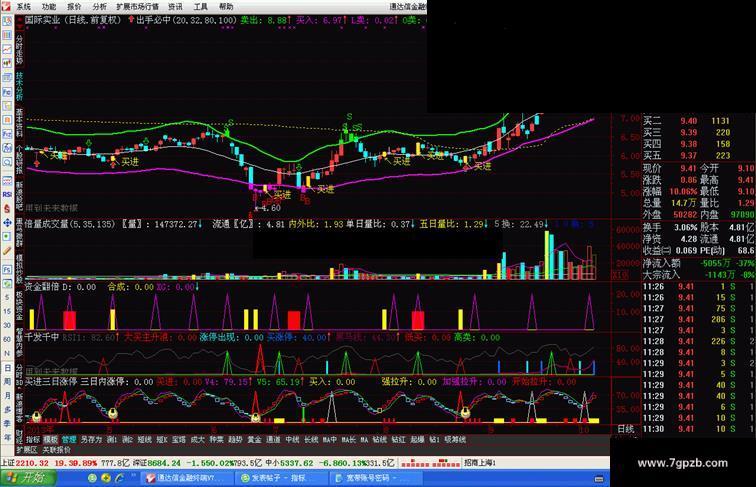Viewport: 756px width, 487px height.
Task: Select the 60-minute period button
Action: [x=7, y=339]
